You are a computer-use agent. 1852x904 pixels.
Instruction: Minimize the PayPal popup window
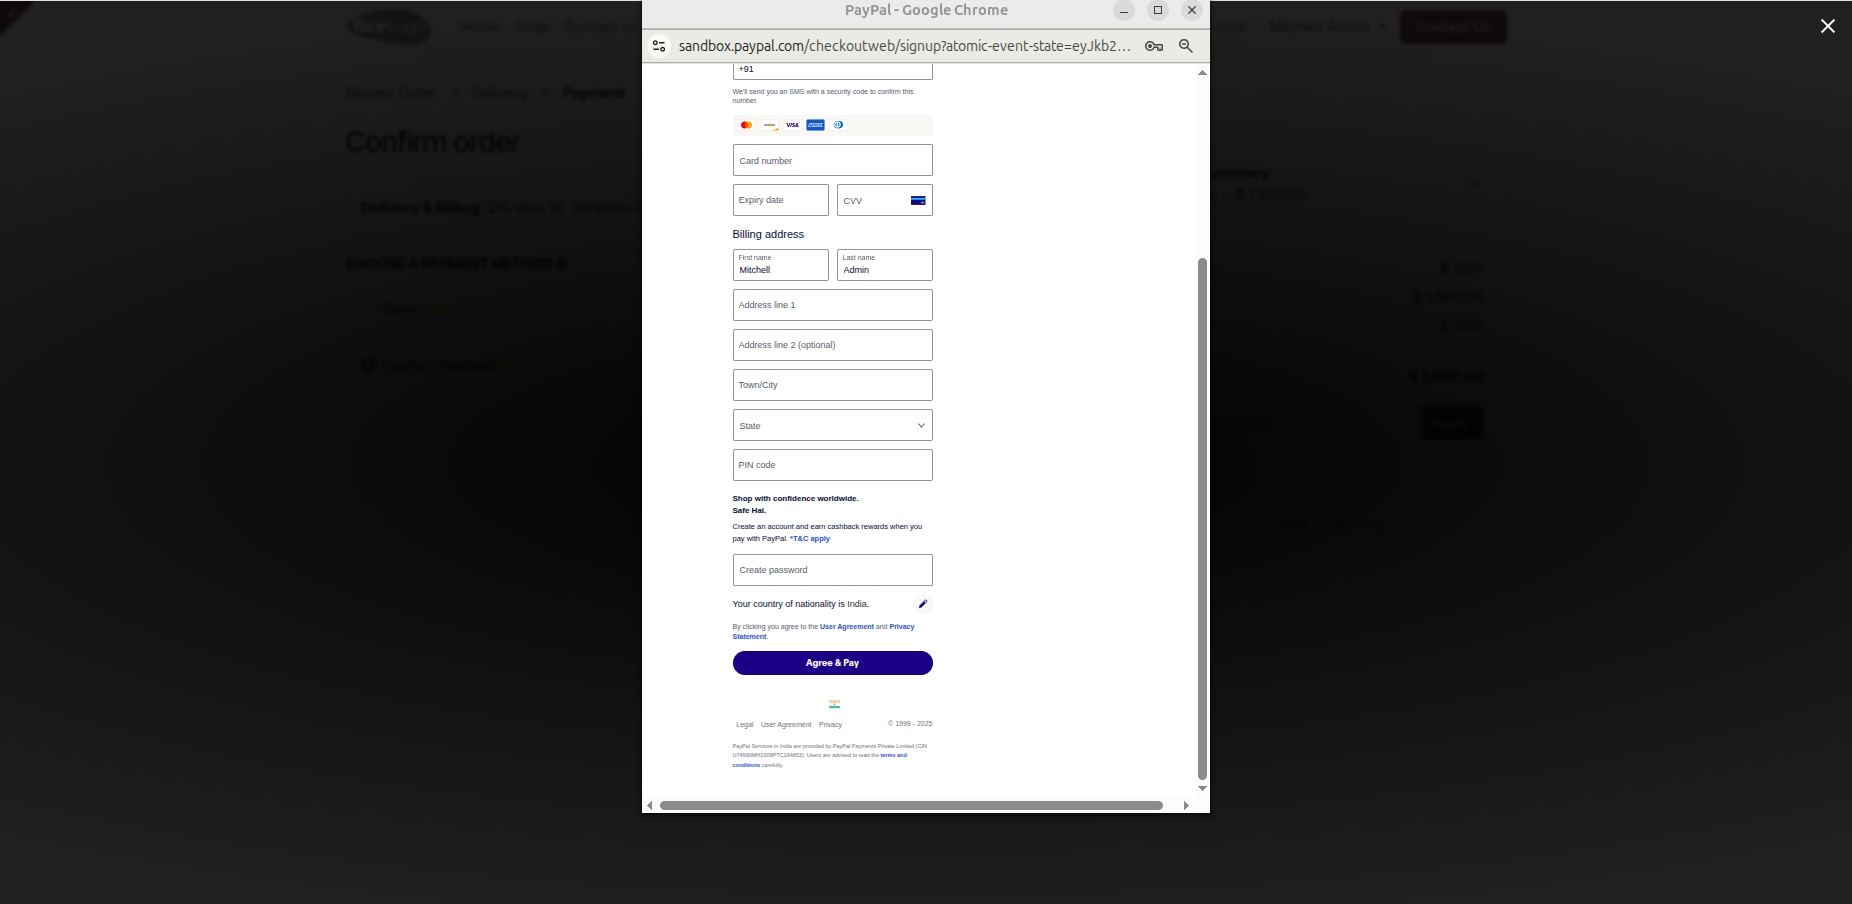[1124, 10]
